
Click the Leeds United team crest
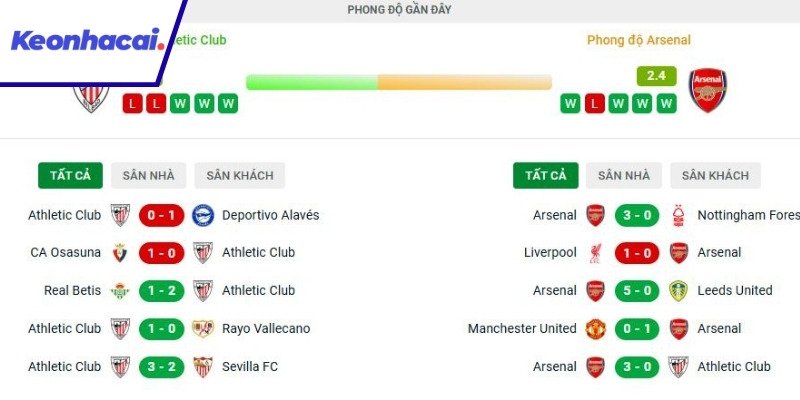(x=679, y=291)
